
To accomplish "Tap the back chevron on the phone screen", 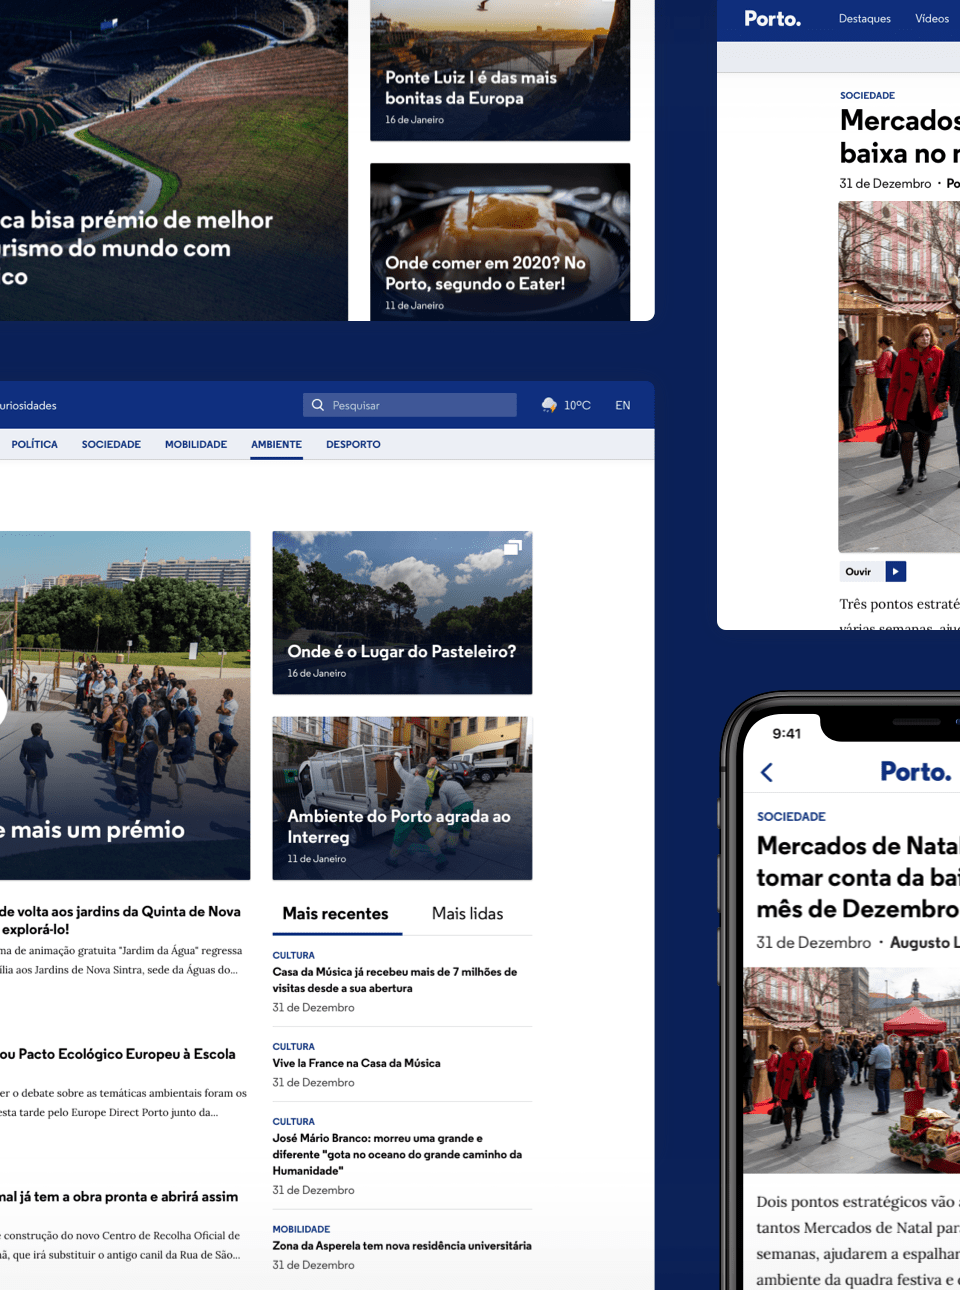I will point(766,772).
